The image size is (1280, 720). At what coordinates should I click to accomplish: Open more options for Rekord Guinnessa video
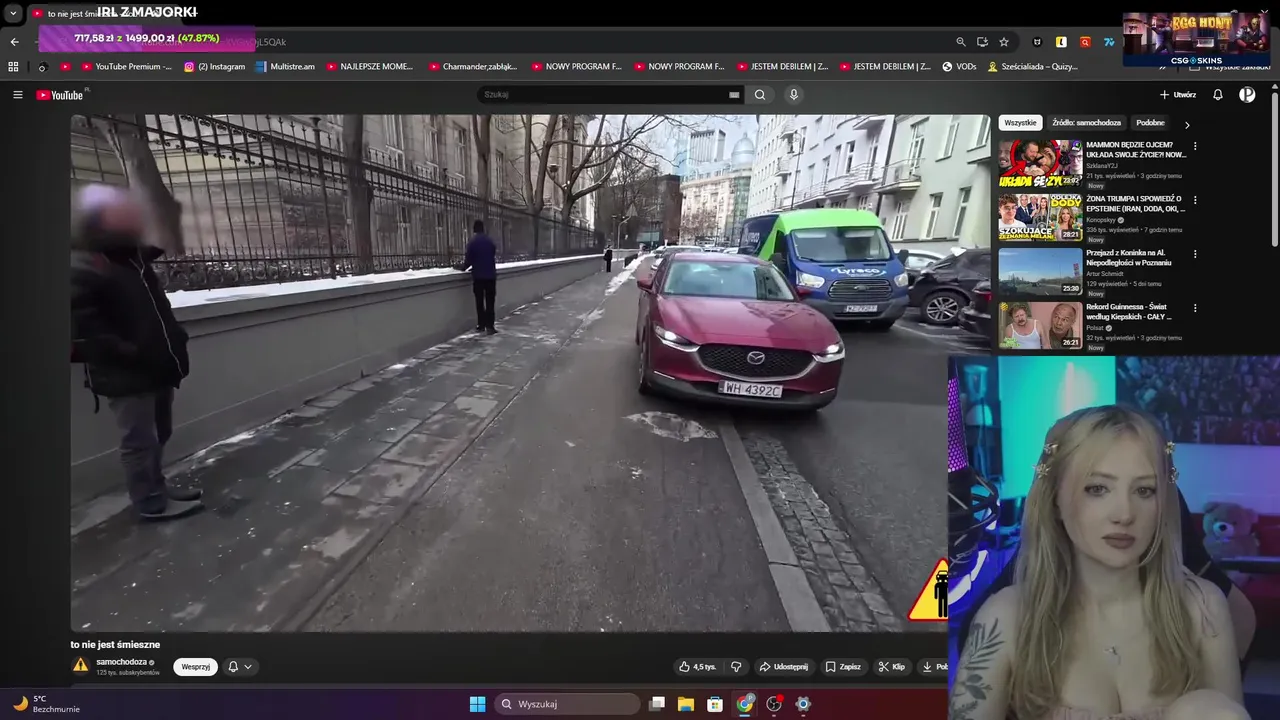click(1195, 308)
